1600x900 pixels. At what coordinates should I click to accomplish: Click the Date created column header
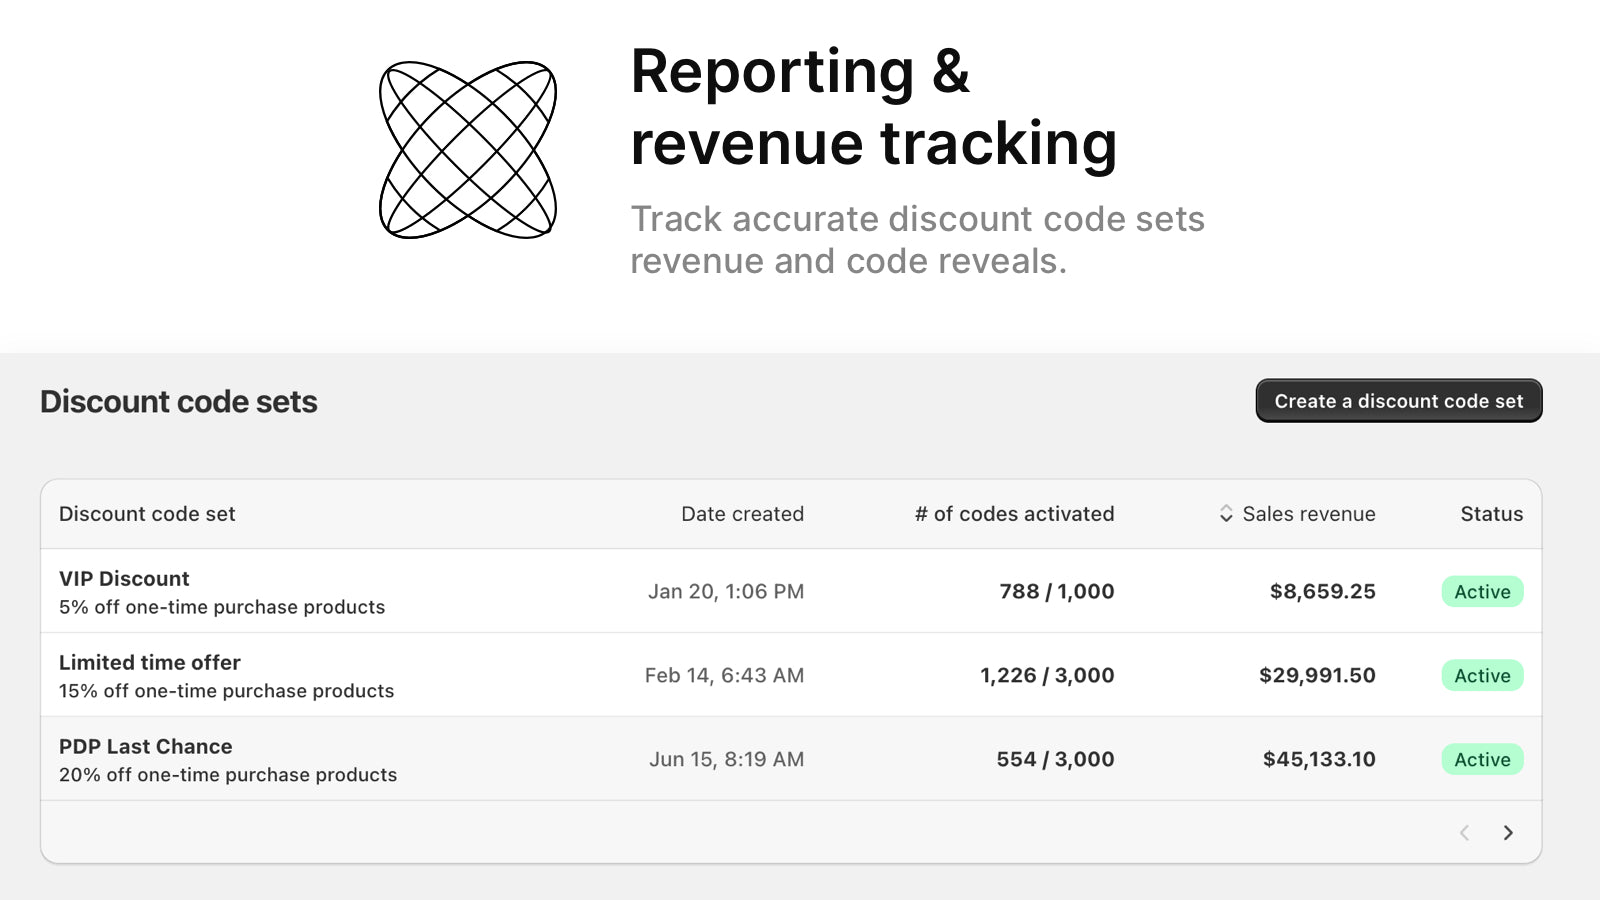(742, 514)
